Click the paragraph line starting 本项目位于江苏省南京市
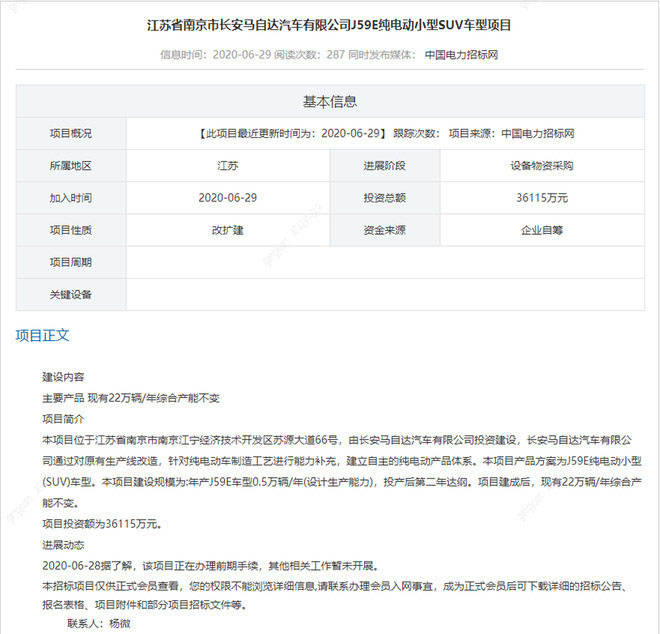660x634 pixels. [337, 440]
